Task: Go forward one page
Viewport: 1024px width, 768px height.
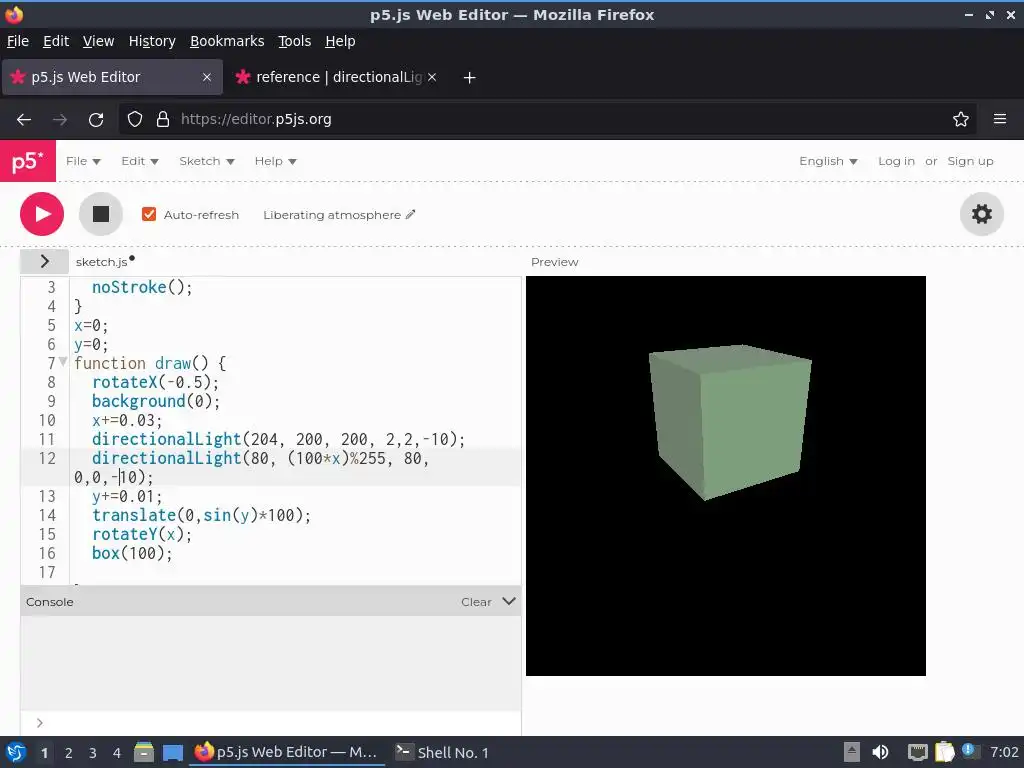Action: (60, 120)
